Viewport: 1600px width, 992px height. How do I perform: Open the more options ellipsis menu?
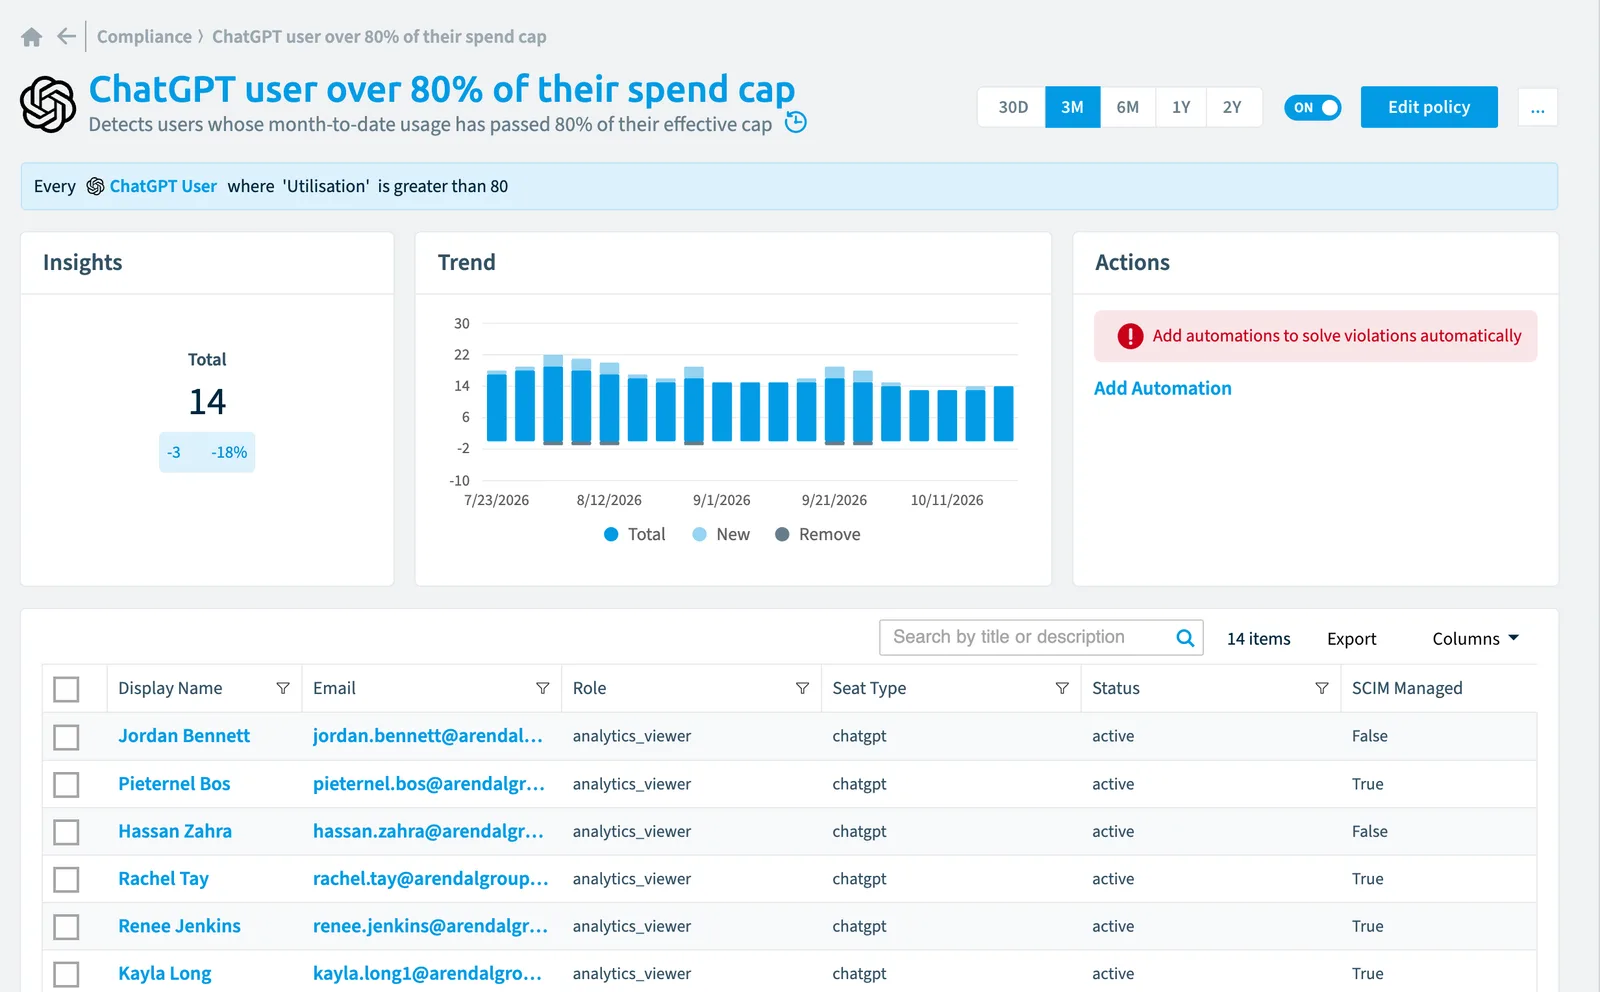point(1537,108)
